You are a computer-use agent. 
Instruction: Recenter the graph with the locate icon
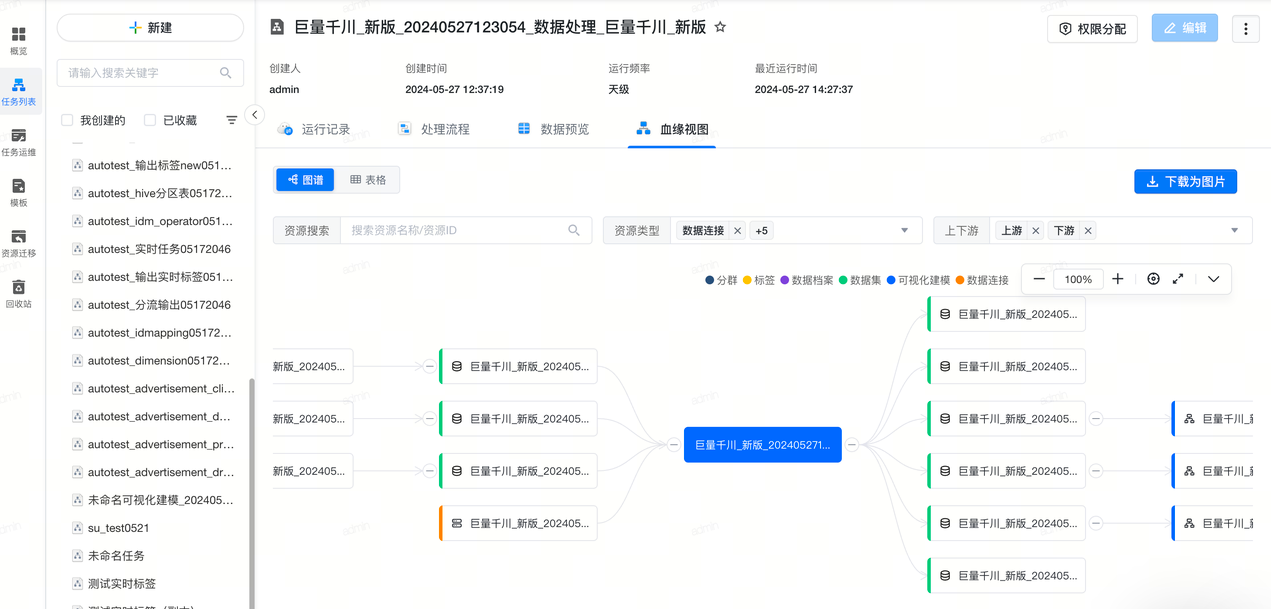coord(1153,279)
